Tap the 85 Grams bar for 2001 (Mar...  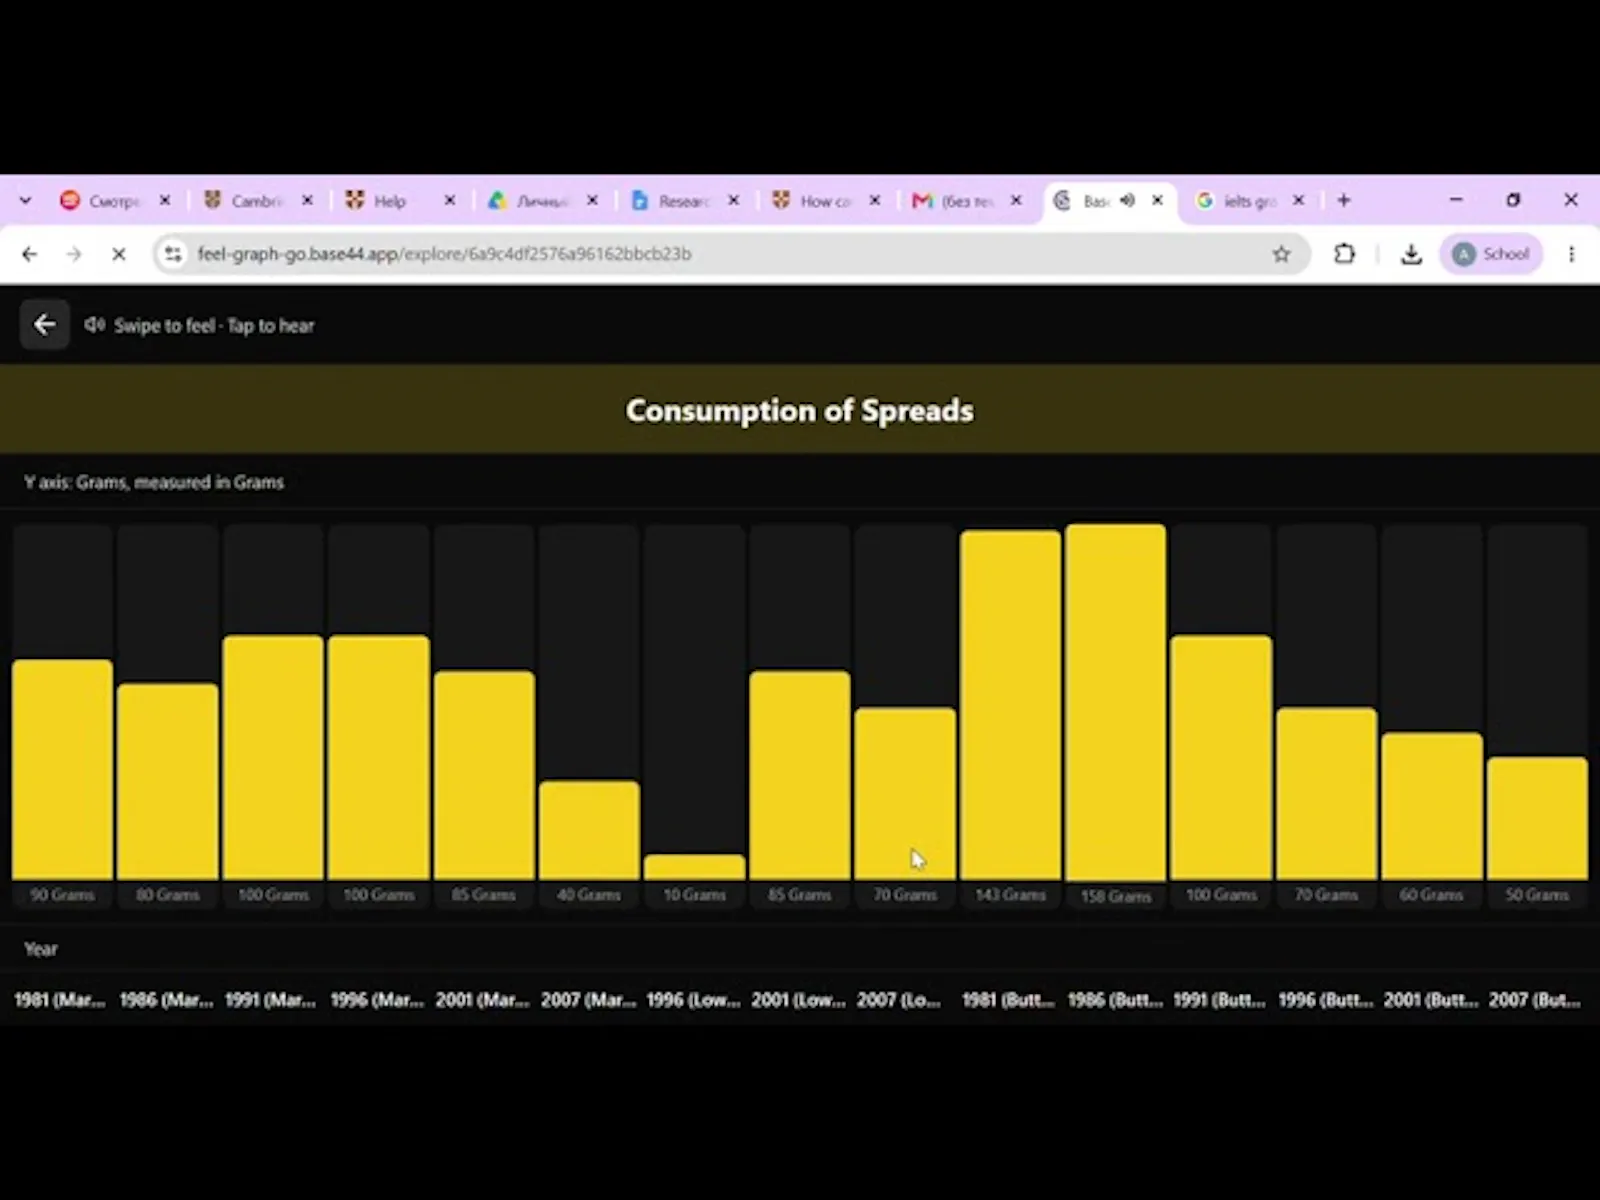(484, 775)
